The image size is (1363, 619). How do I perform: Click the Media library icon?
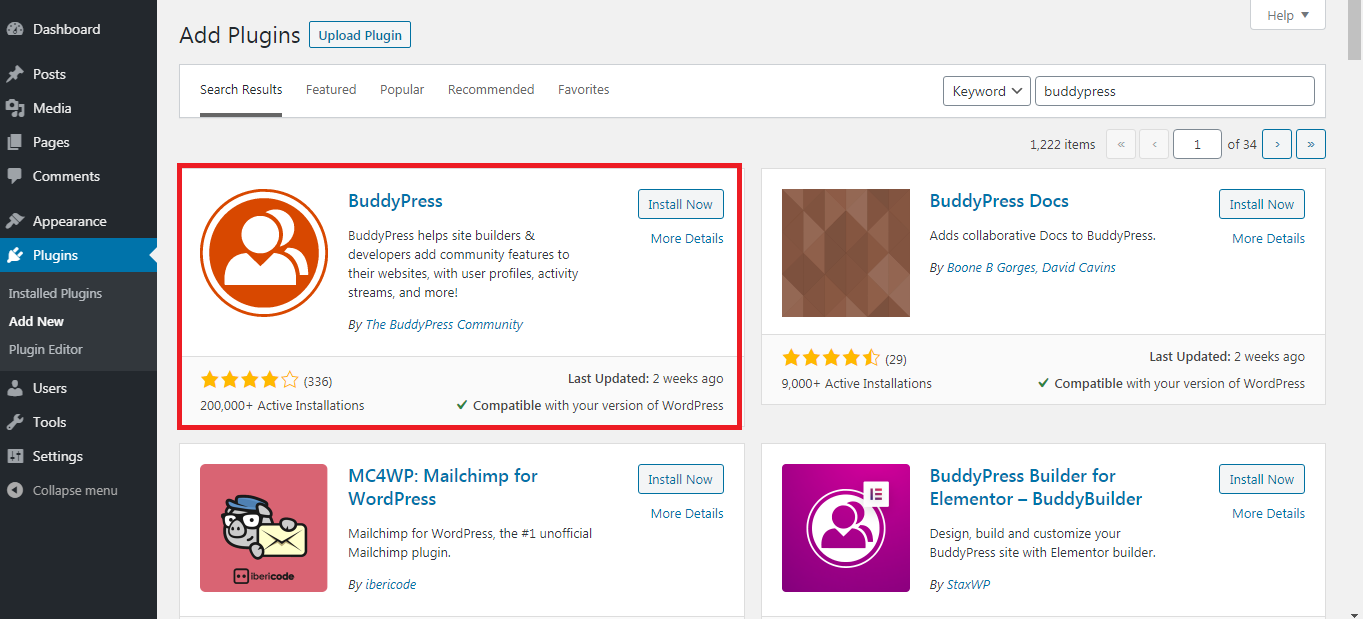click(15, 108)
